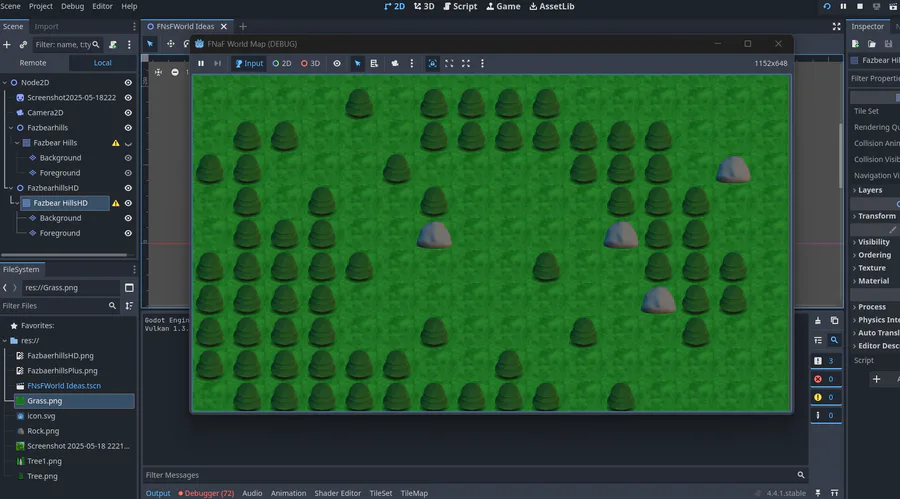Click the instantiate child scene link icon

pyautogui.click(x=23, y=44)
